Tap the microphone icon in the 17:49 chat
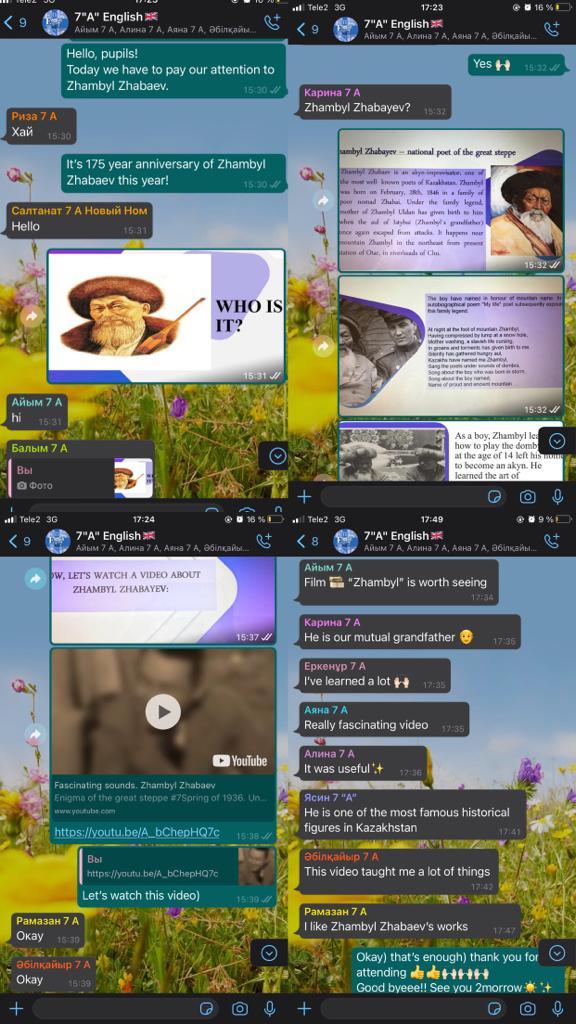The width and height of the screenshot is (576, 1024). pos(557,1008)
